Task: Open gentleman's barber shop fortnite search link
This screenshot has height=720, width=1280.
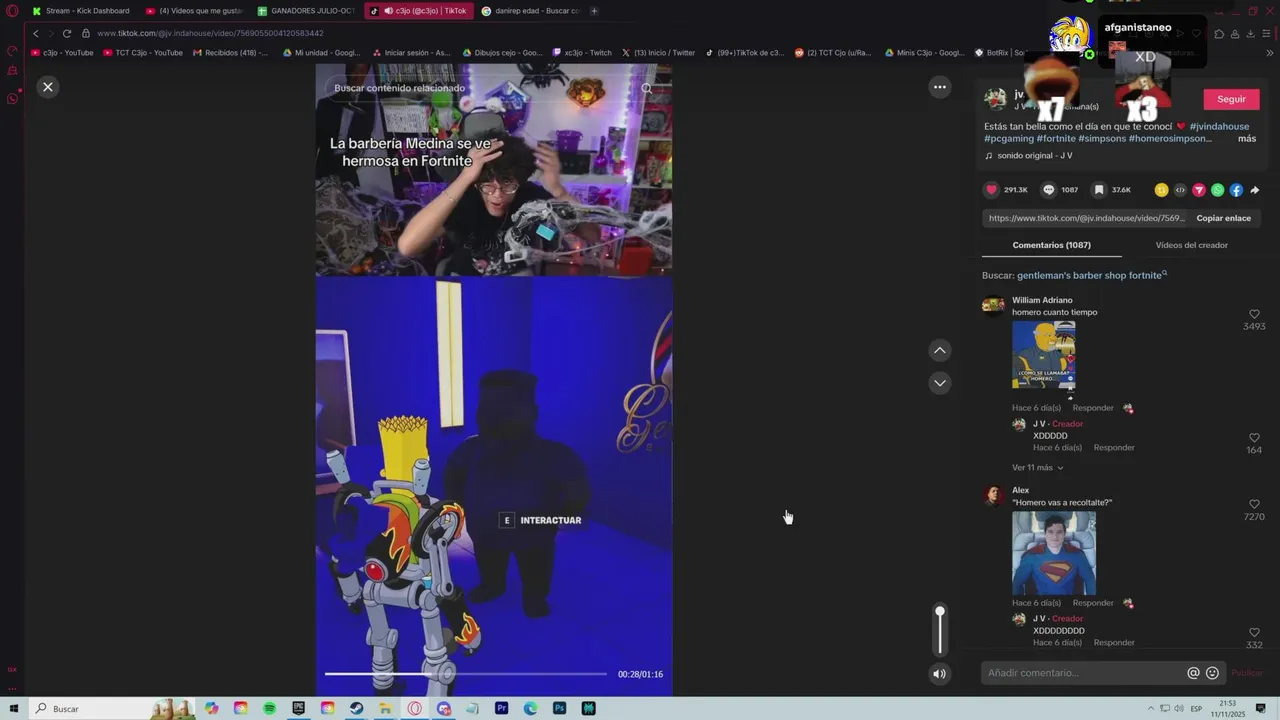Action: (1090, 275)
